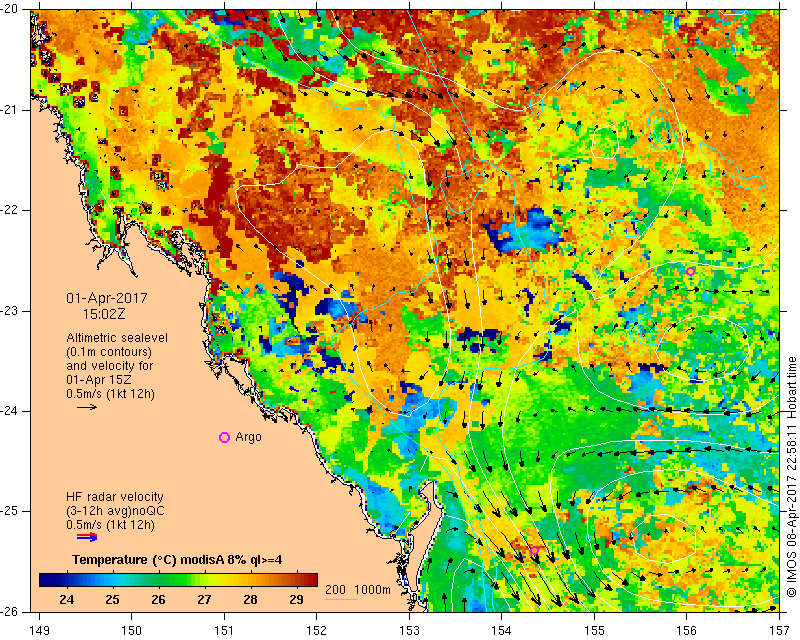
Task: Click the red and blue HF radar arrow
Action: click(x=87, y=536)
